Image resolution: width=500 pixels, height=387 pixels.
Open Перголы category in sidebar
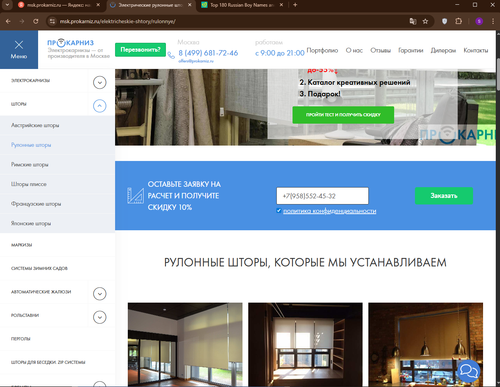(21, 339)
